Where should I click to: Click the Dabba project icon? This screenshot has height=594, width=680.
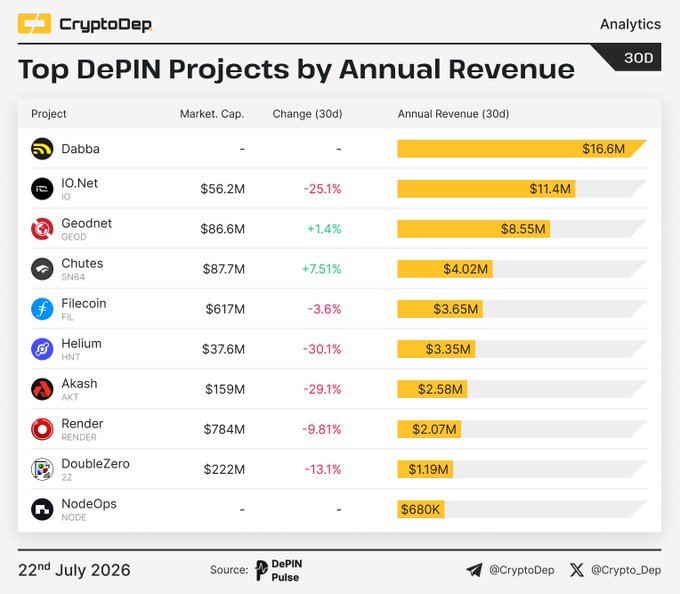42,149
